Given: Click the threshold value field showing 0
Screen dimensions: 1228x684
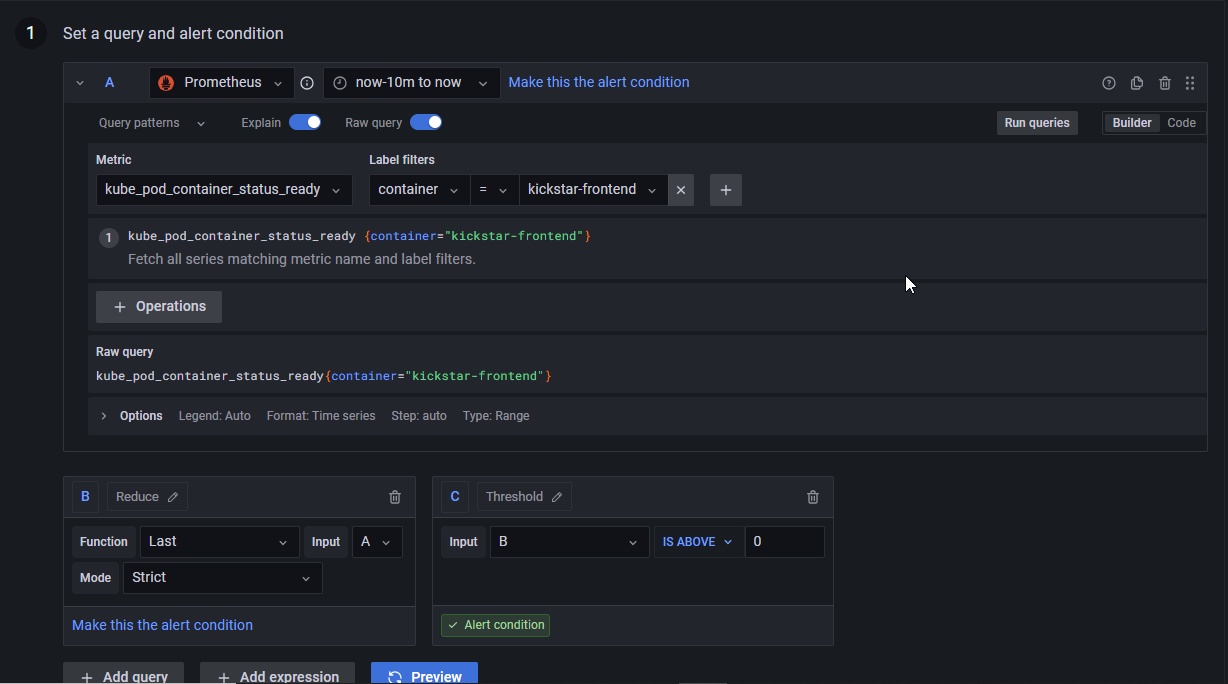Looking at the screenshot, I should pyautogui.click(x=785, y=542).
